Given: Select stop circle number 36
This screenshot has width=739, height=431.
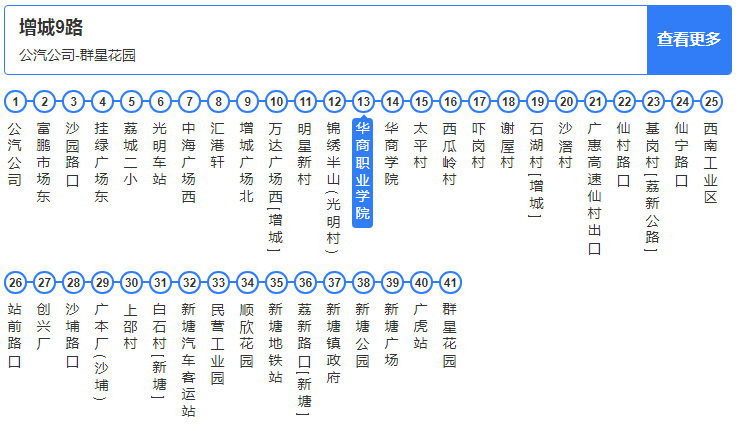Looking at the screenshot, I should click(x=305, y=282).
